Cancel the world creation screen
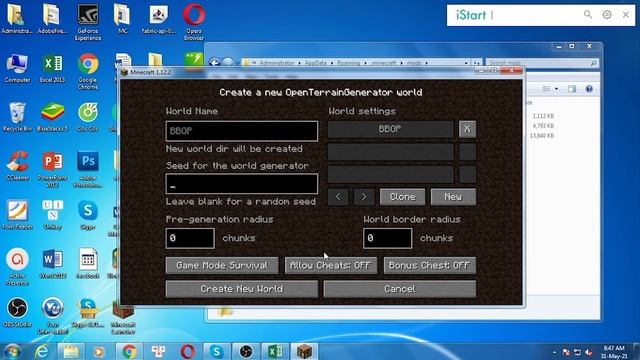The height and width of the screenshot is (360, 640). click(400, 289)
